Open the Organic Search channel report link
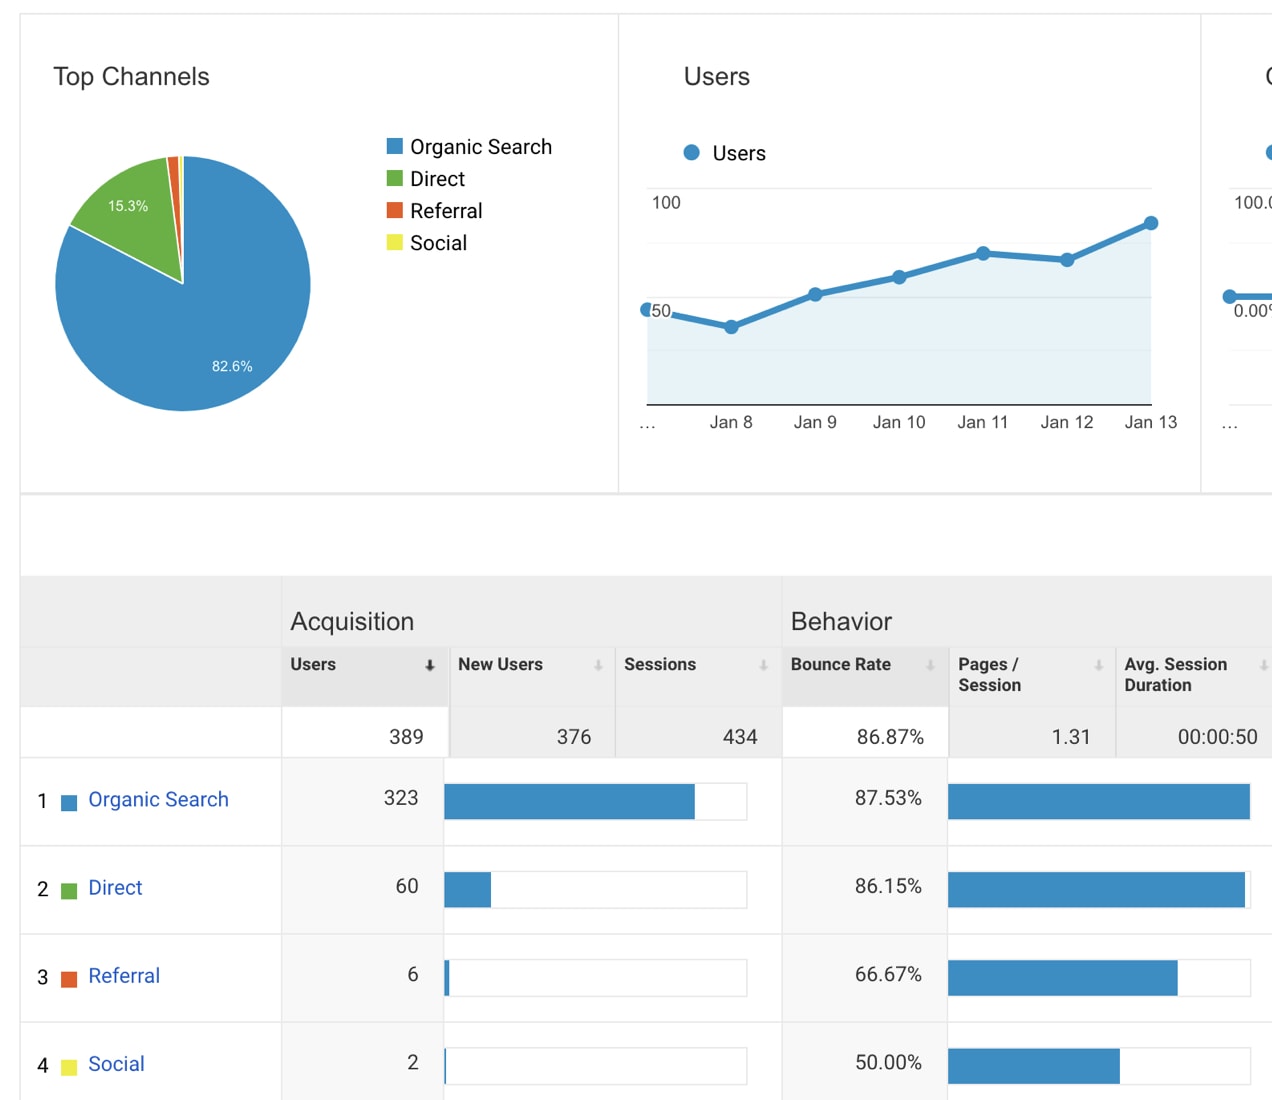The height and width of the screenshot is (1100, 1272). tap(158, 799)
